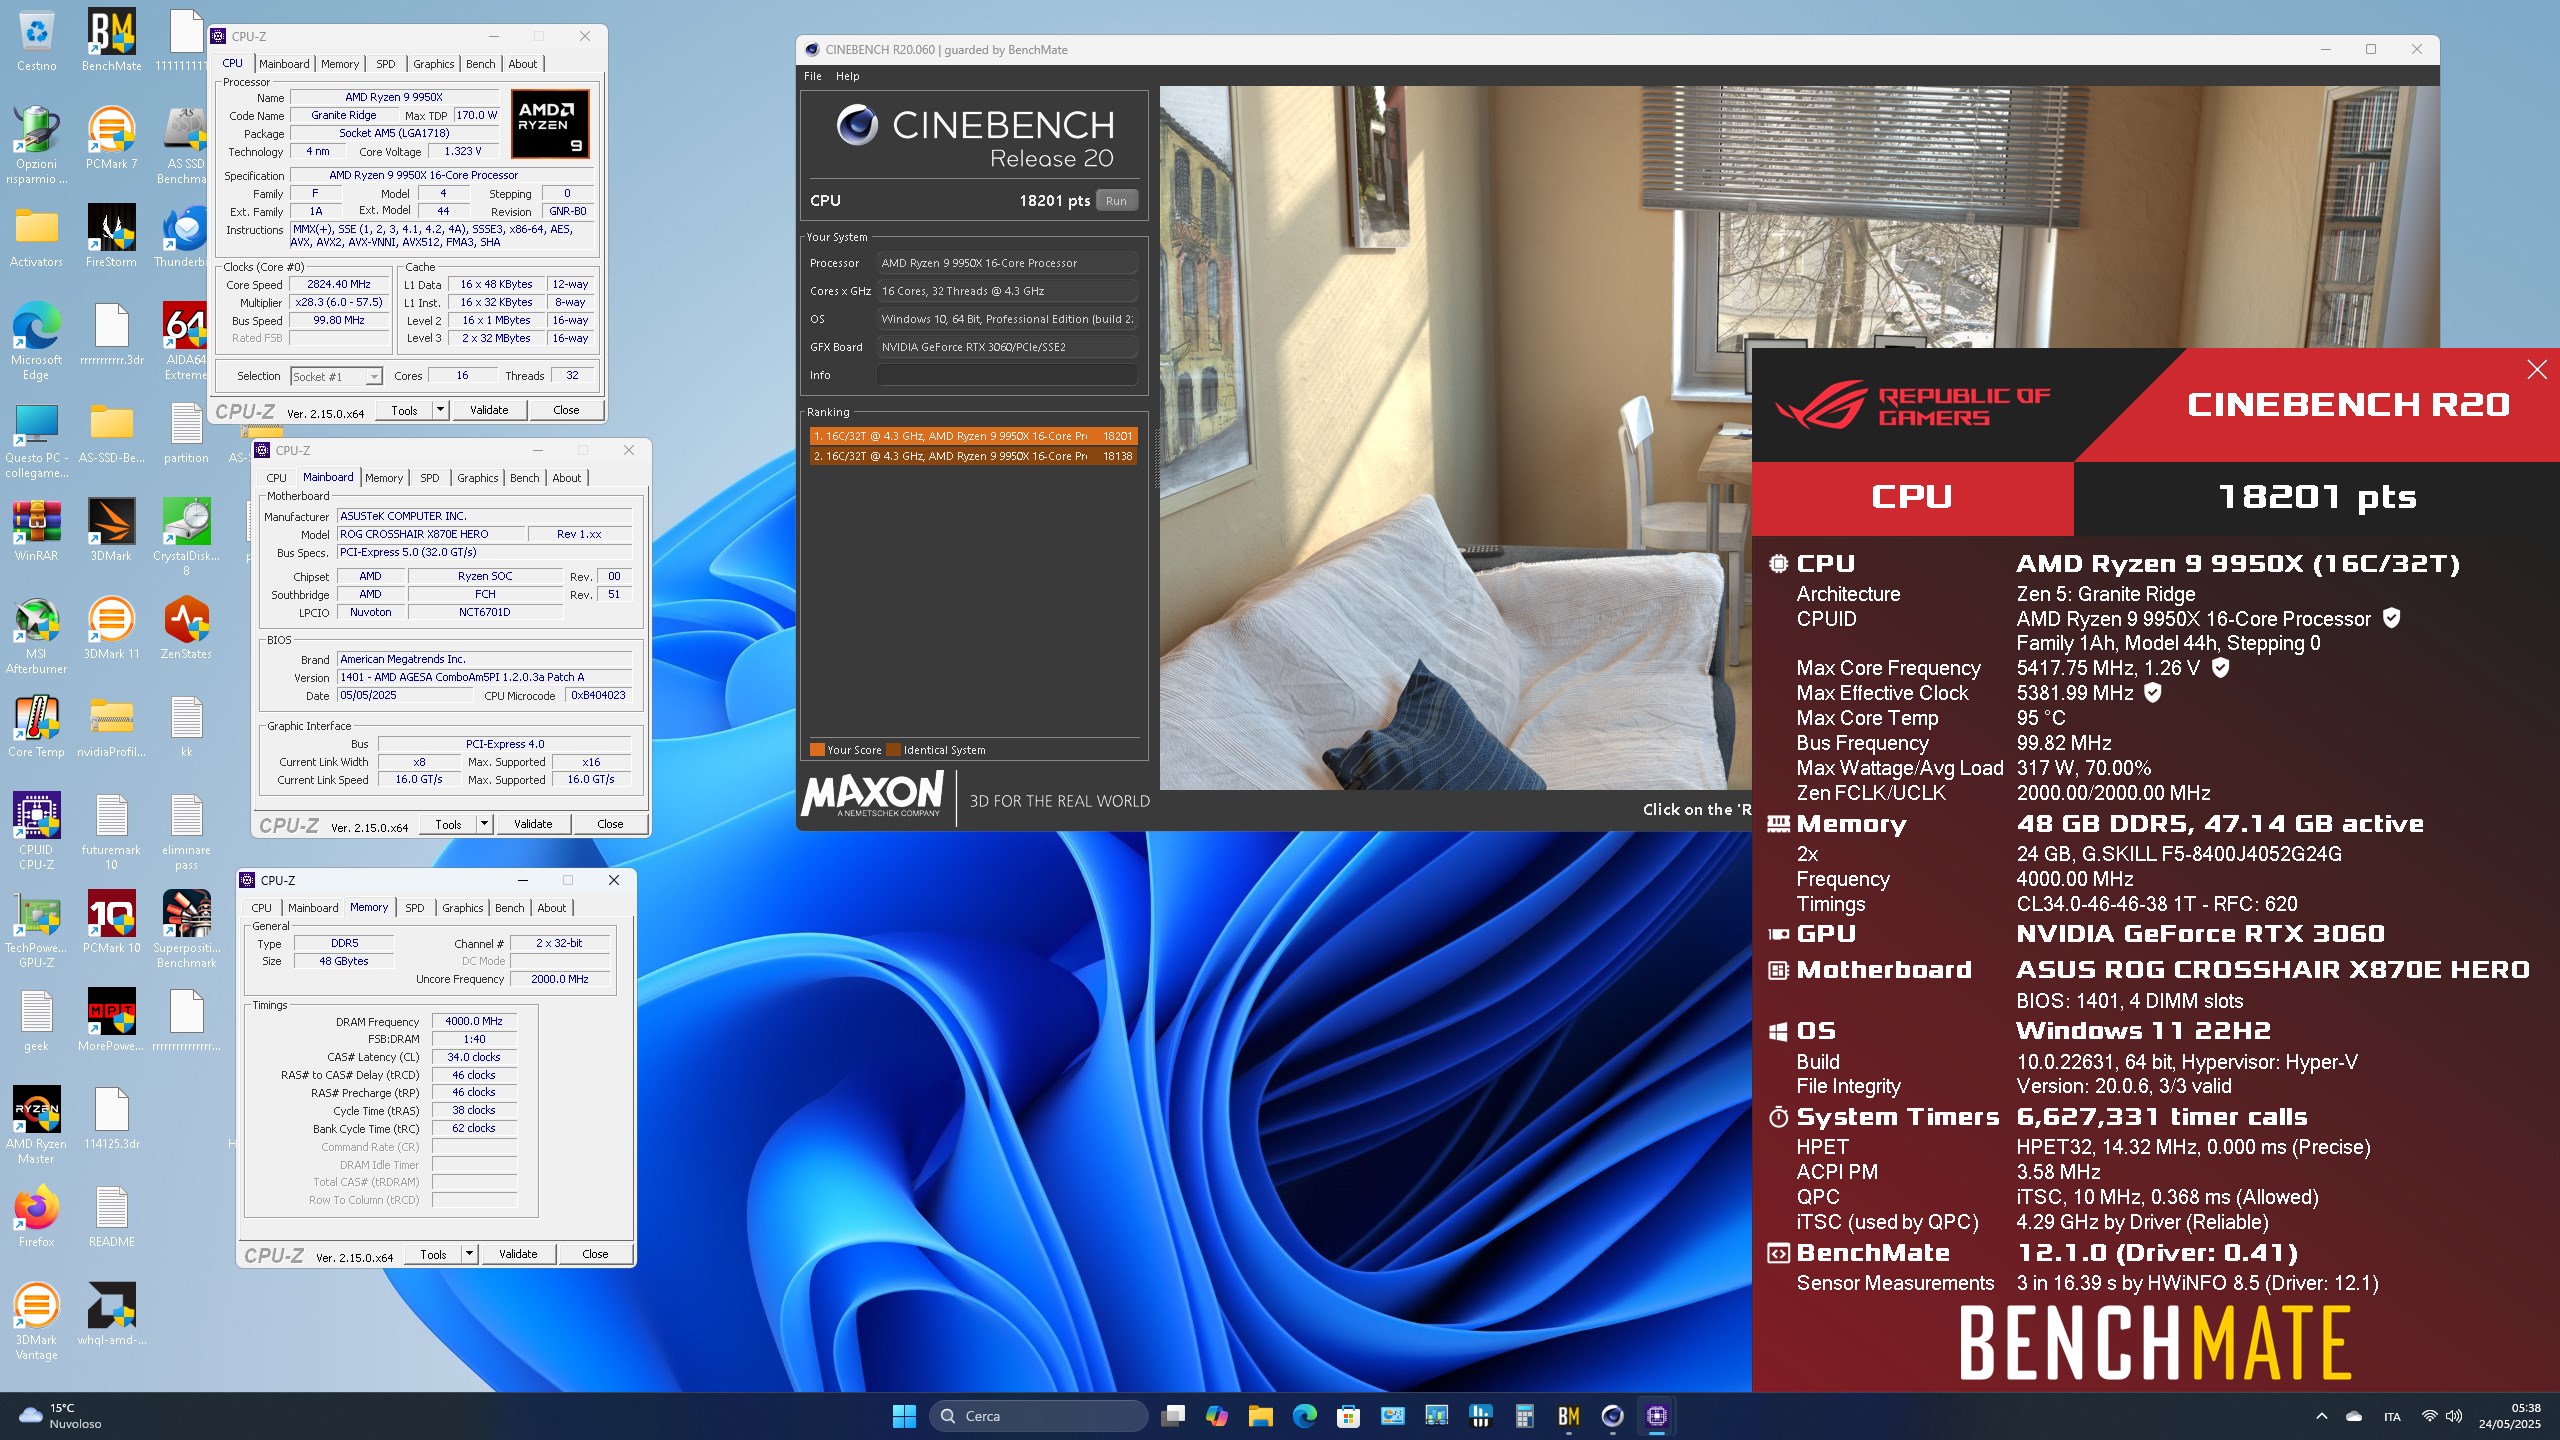Click the Cinebench rendered room image
The width and height of the screenshot is (2560, 1440).
pyautogui.click(x=1455, y=437)
